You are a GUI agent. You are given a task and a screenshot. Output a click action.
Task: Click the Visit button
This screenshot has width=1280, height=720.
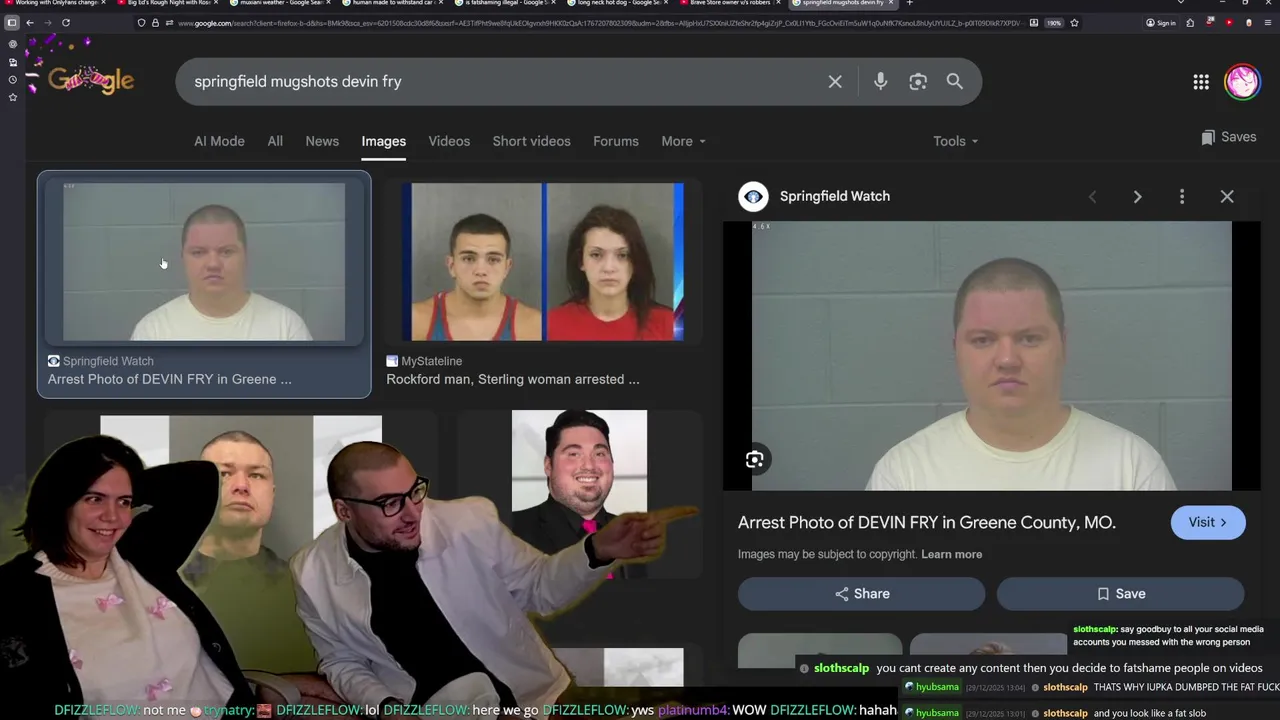(1208, 522)
